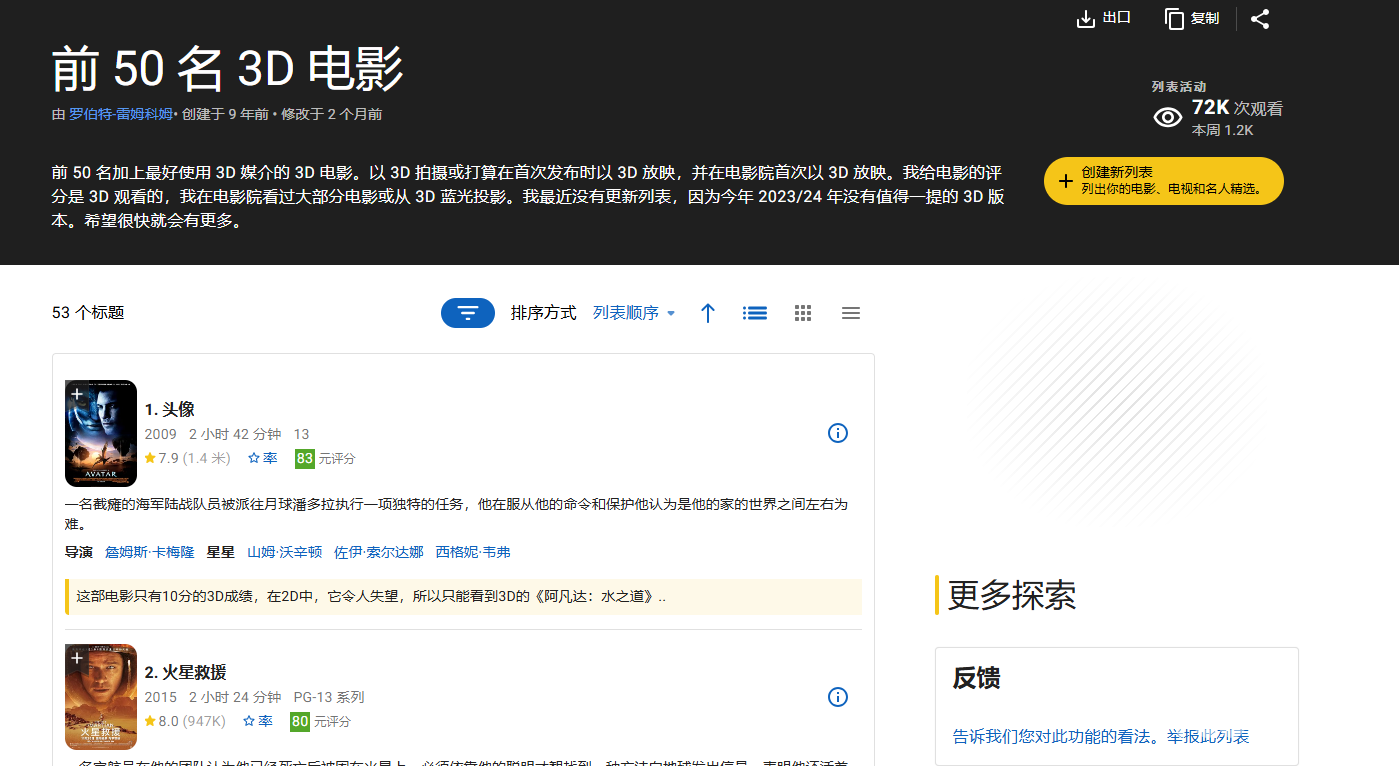Open the 列表顺序 sort dropdown

point(634,313)
